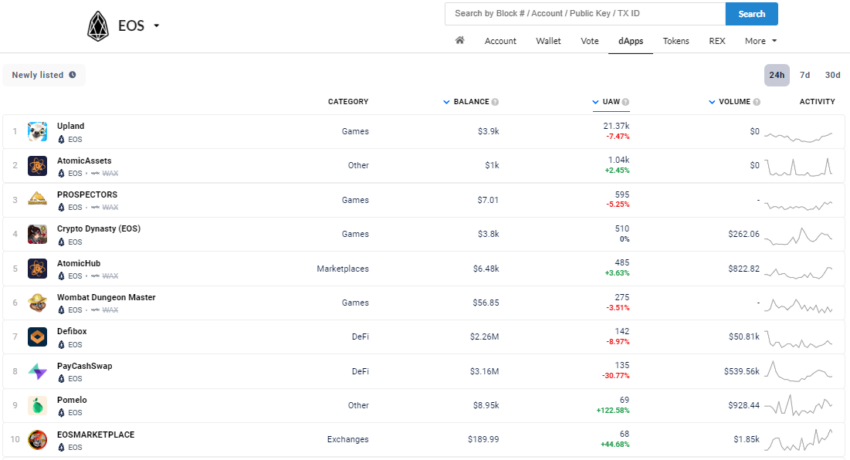View Upland activity sparkline chart
Image resolution: width=850 pixels, height=460 pixels.
point(798,137)
